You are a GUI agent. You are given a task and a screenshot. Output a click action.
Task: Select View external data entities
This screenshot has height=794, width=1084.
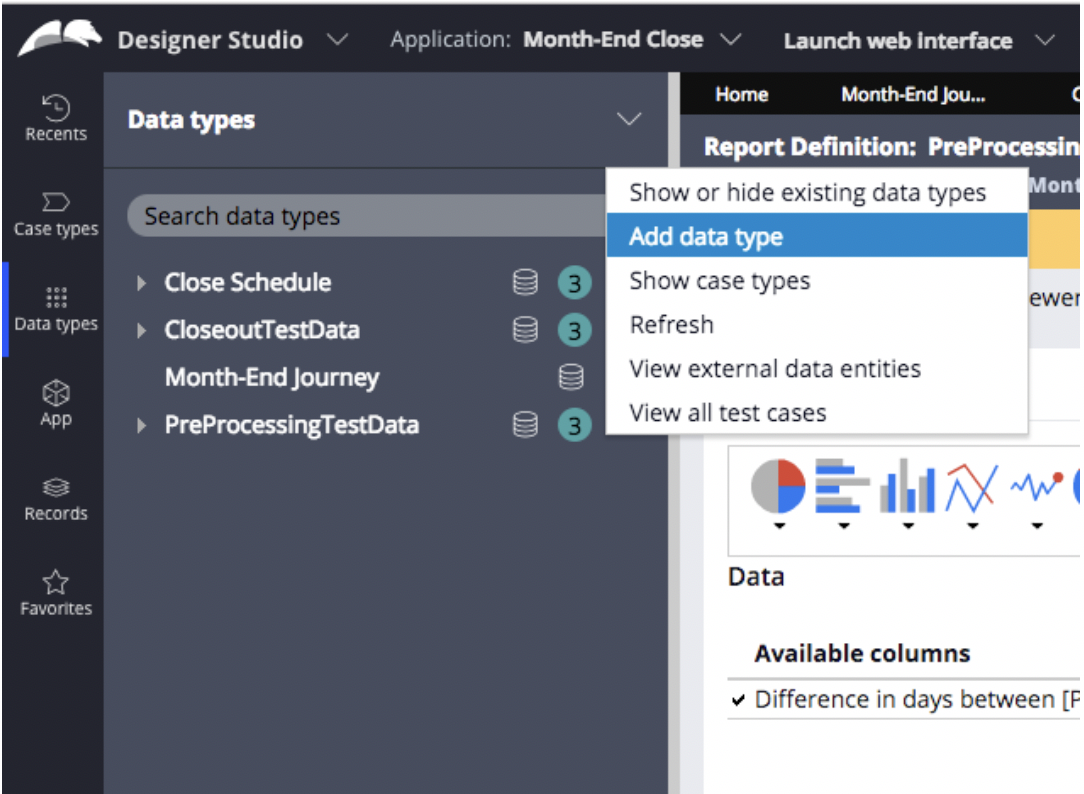pos(816,368)
